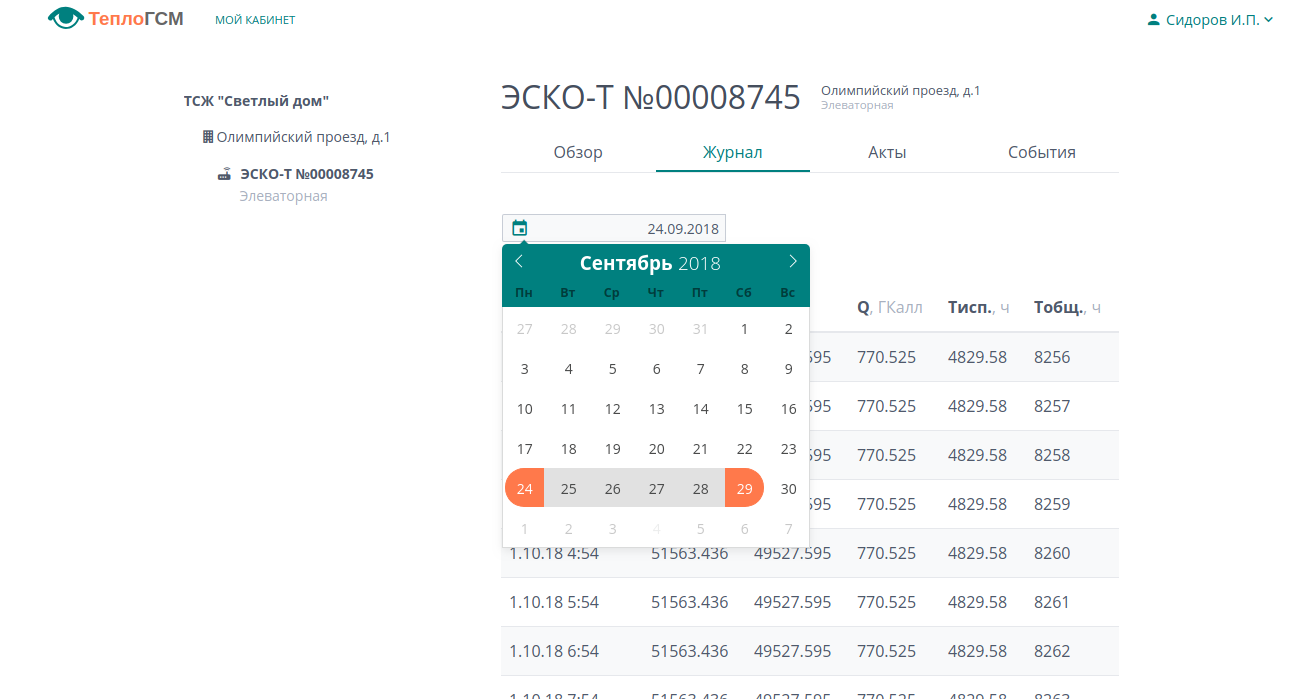The height and width of the screenshot is (700, 1300).
Task: Click the ТеплоГСМ eye logo
Action: [65, 18]
